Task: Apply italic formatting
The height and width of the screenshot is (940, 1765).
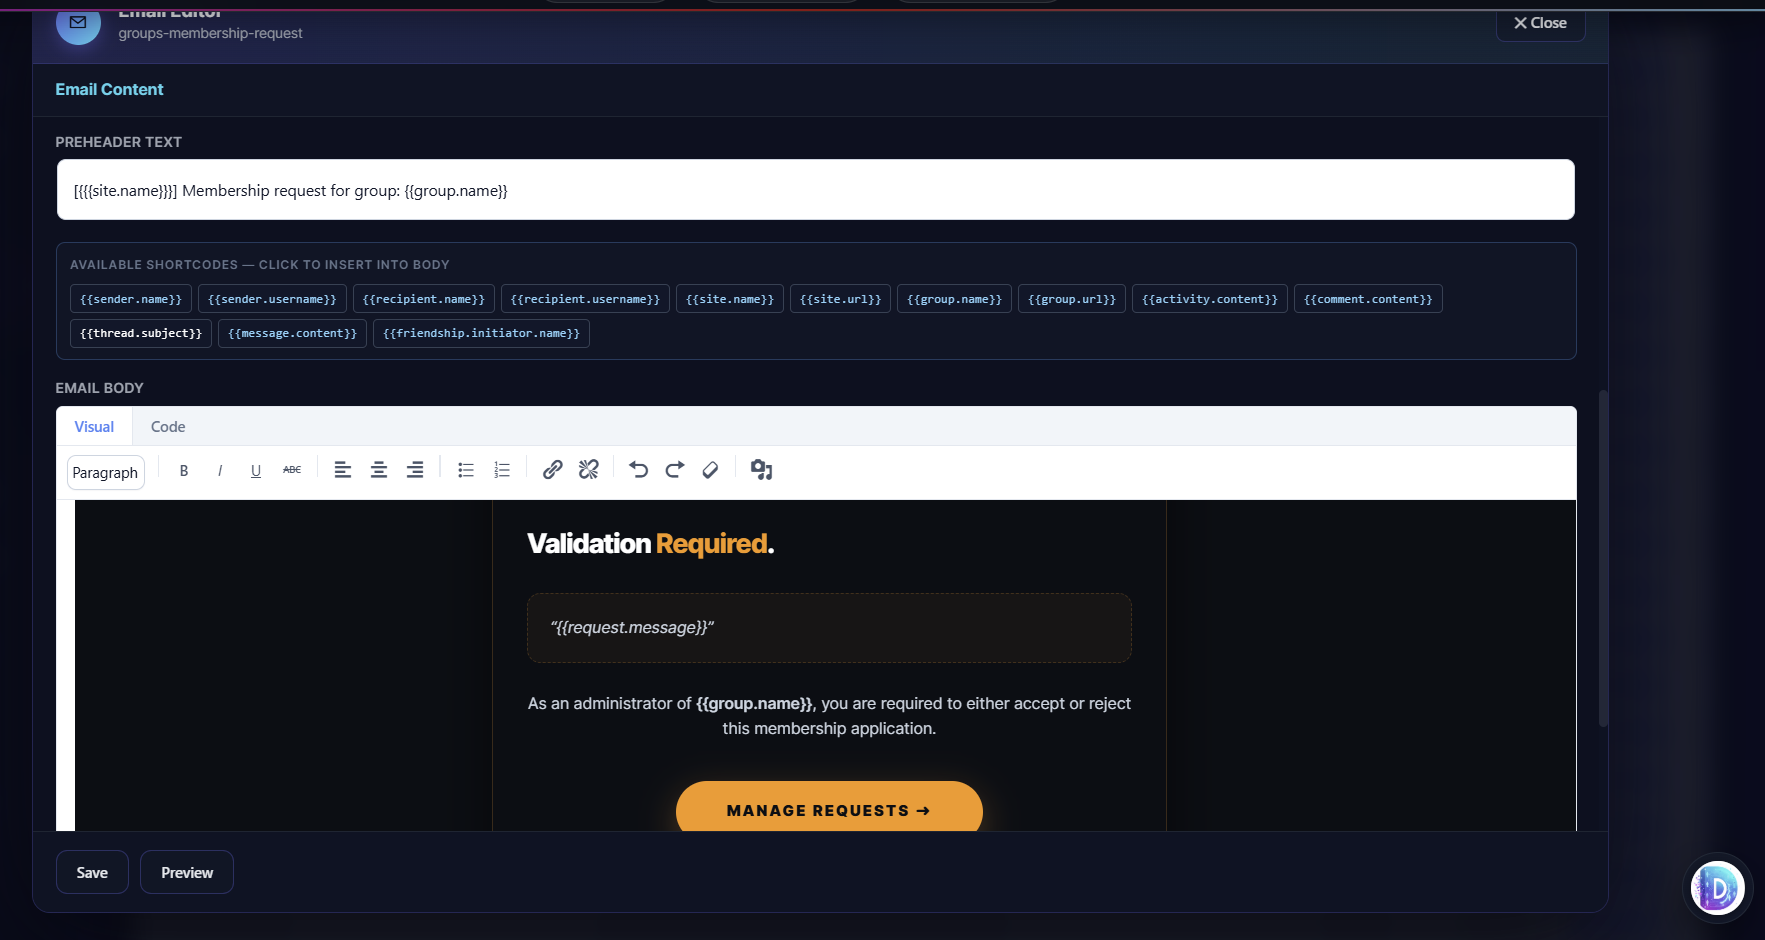Action: pyautogui.click(x=220, y=469)
